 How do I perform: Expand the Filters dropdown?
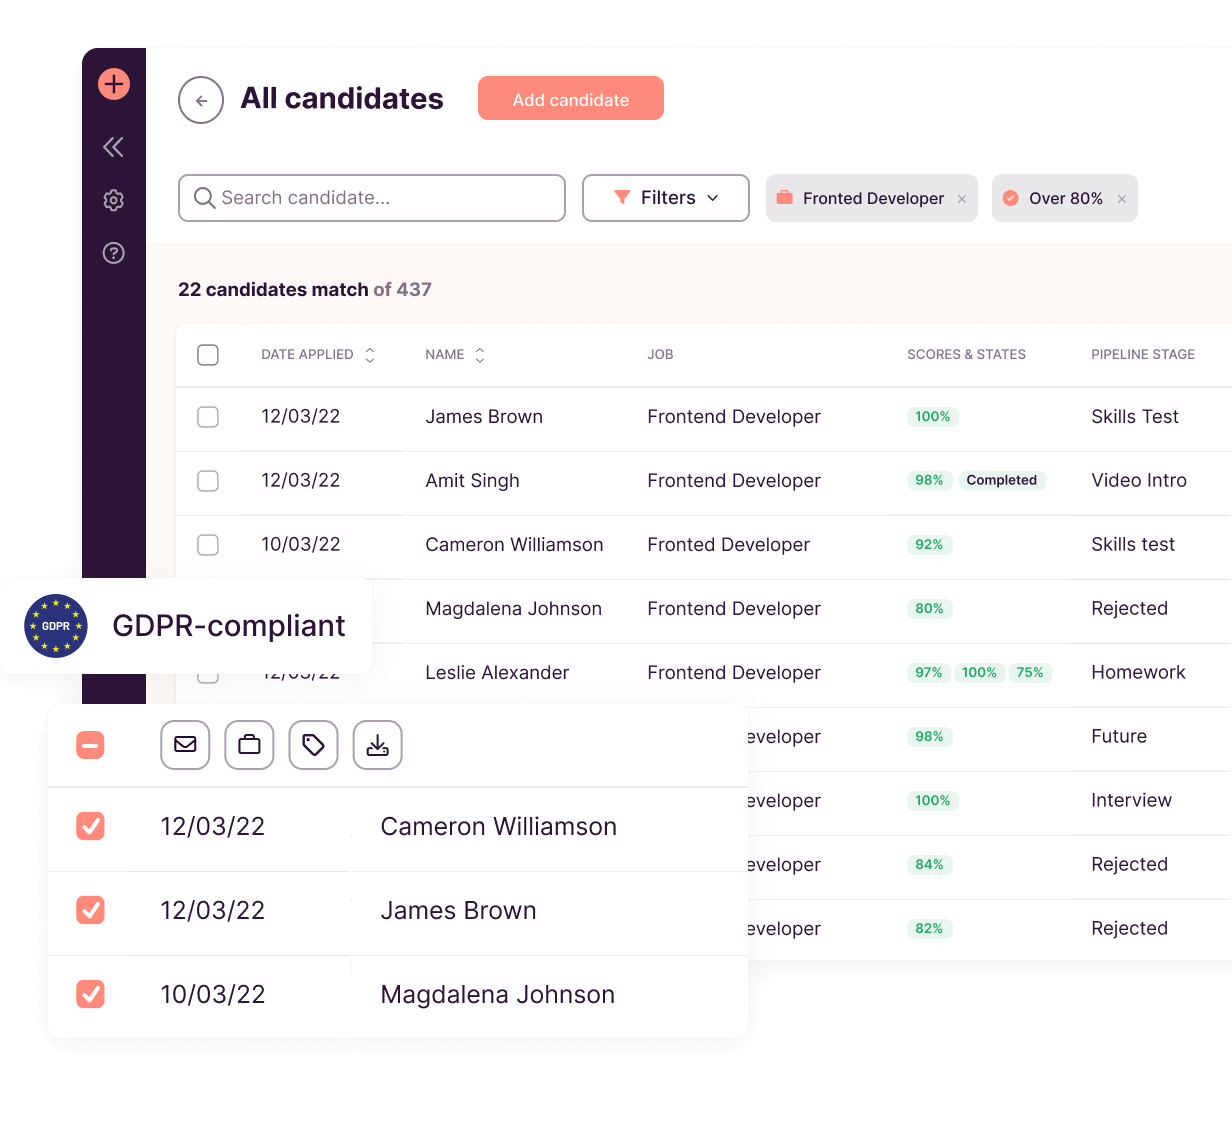[x=666, y=198]
